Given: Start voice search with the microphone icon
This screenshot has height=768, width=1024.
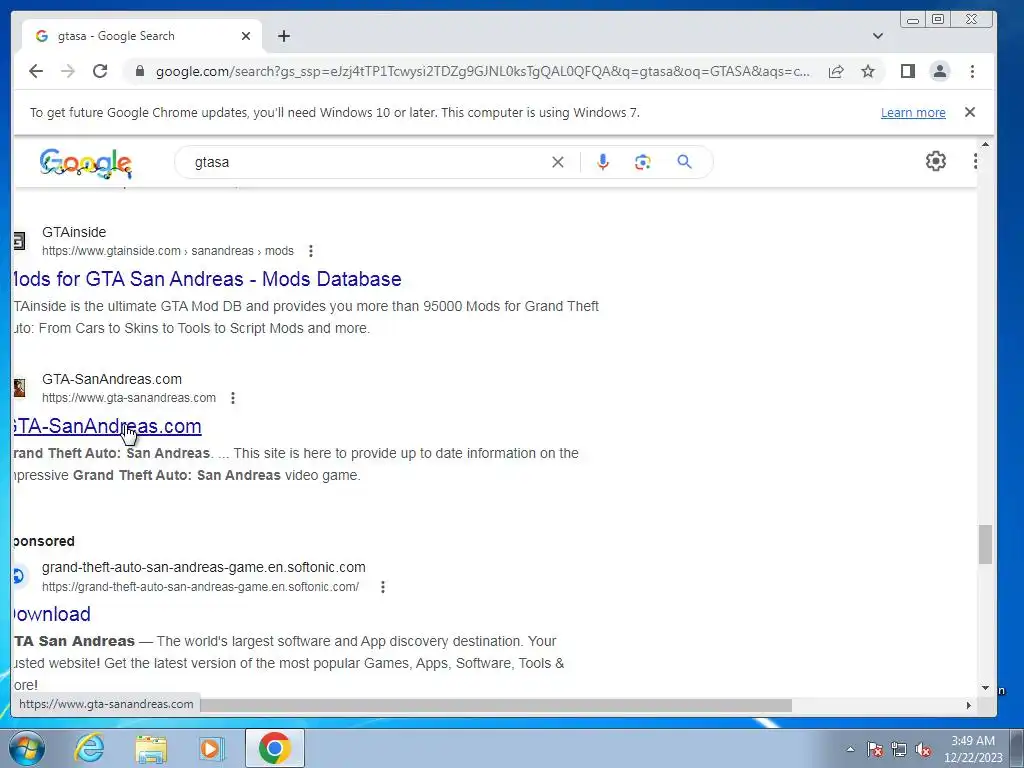Looking at the screenshot, I should [603, 162].
